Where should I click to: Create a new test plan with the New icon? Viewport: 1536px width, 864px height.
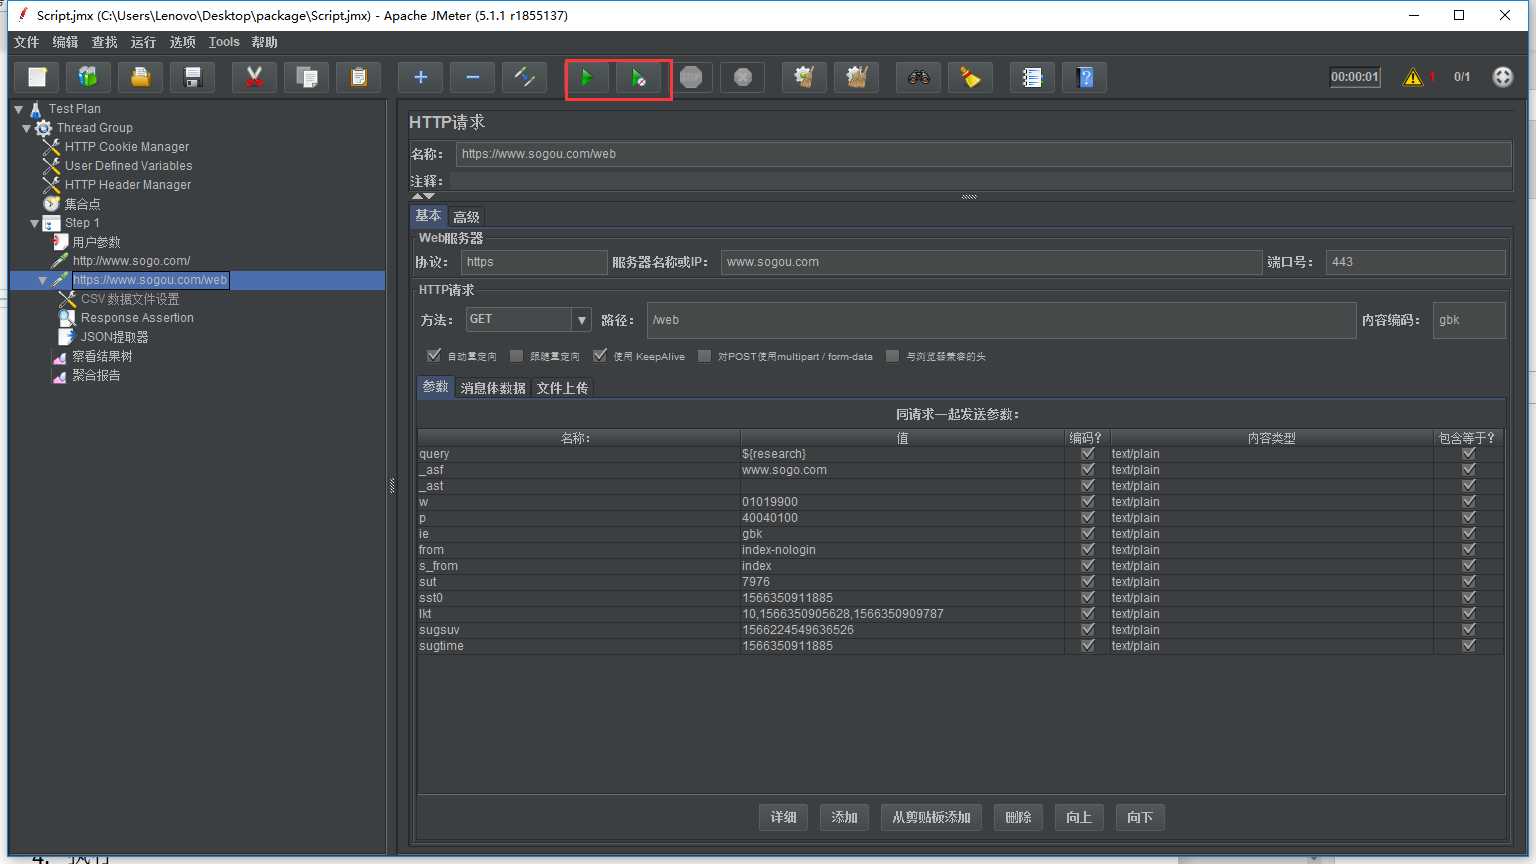37,77
